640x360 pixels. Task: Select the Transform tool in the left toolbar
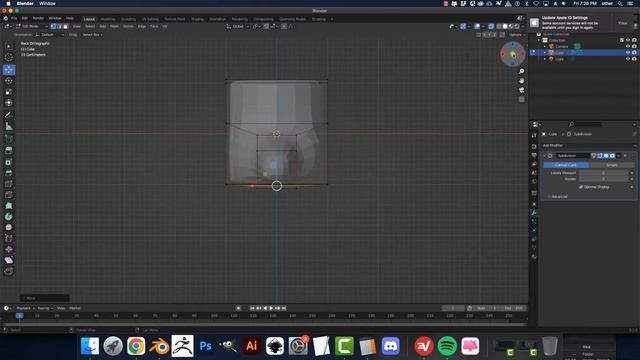pyautogui.click(x=9, y=103)
